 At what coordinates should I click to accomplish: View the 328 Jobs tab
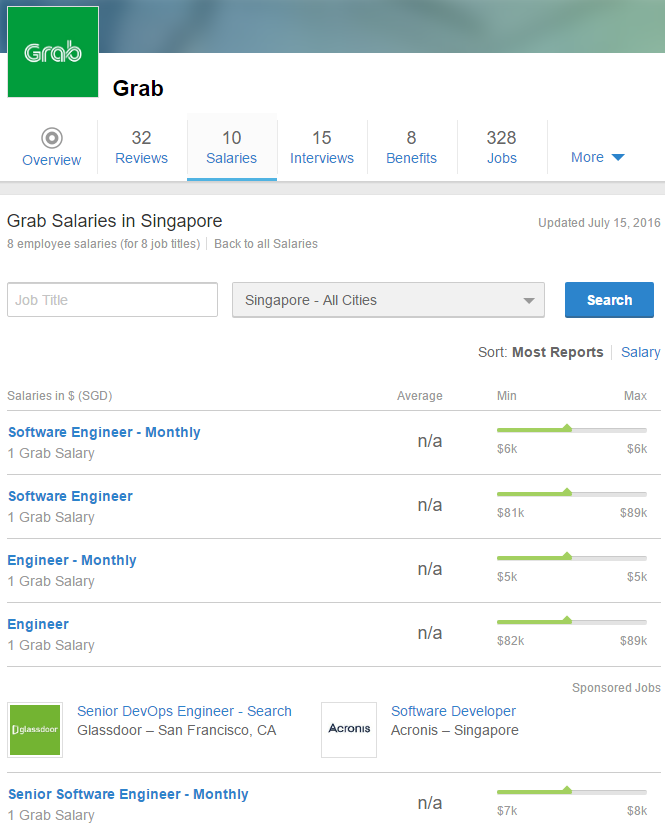(x=502, y=147)
